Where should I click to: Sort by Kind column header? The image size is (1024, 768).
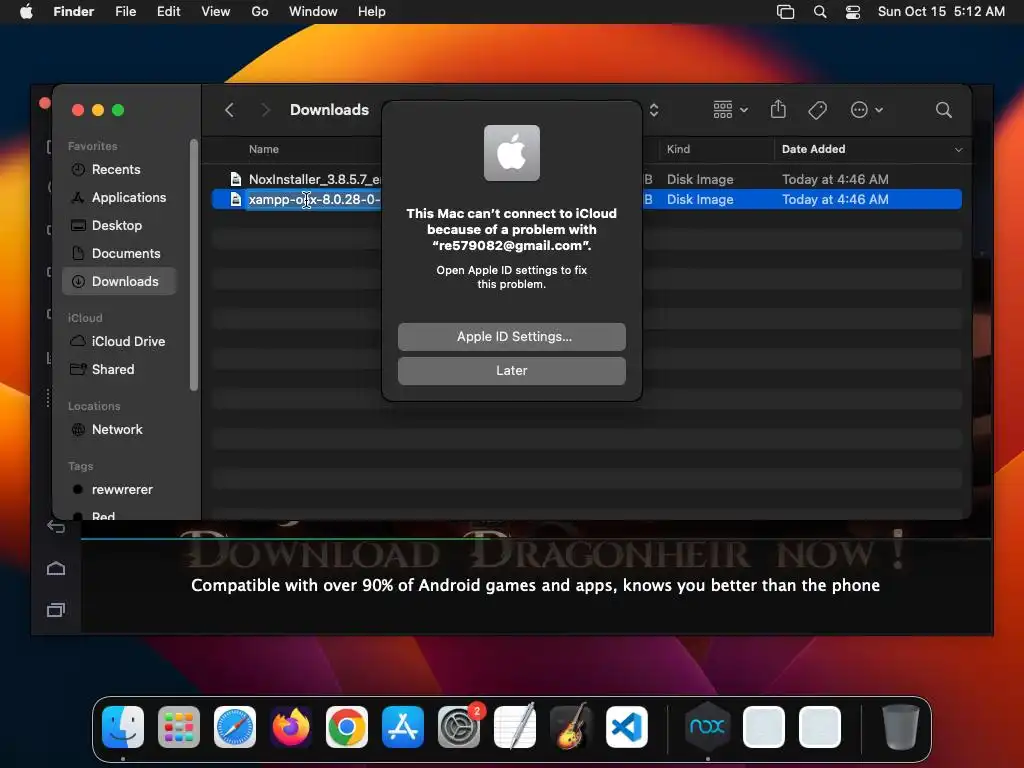[x=678, y=149]
